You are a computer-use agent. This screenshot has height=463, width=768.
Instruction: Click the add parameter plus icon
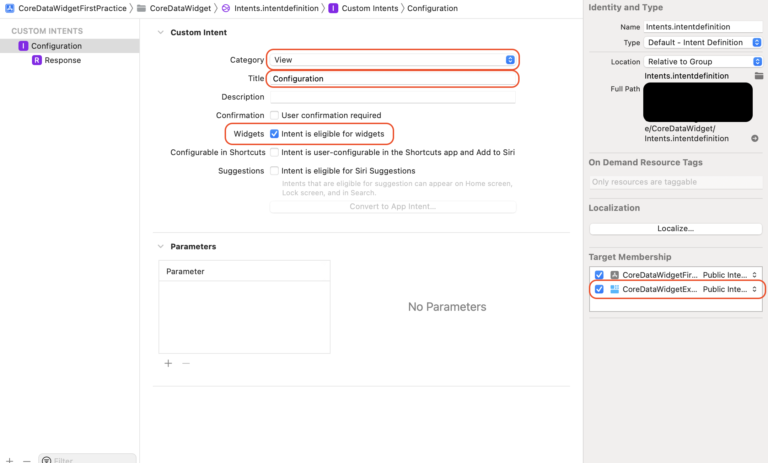pyautogui.click(x=168, y=363)
